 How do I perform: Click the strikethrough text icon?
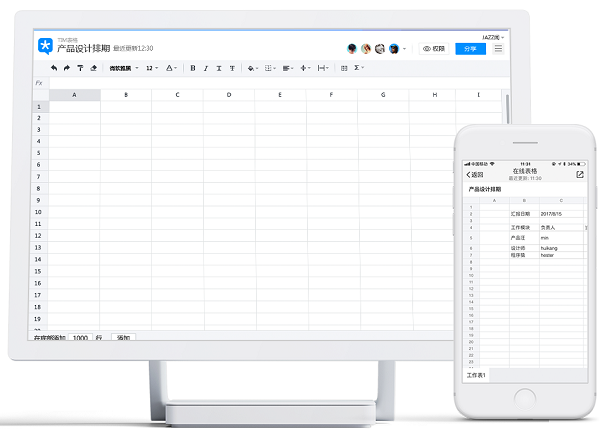[232, 68]
